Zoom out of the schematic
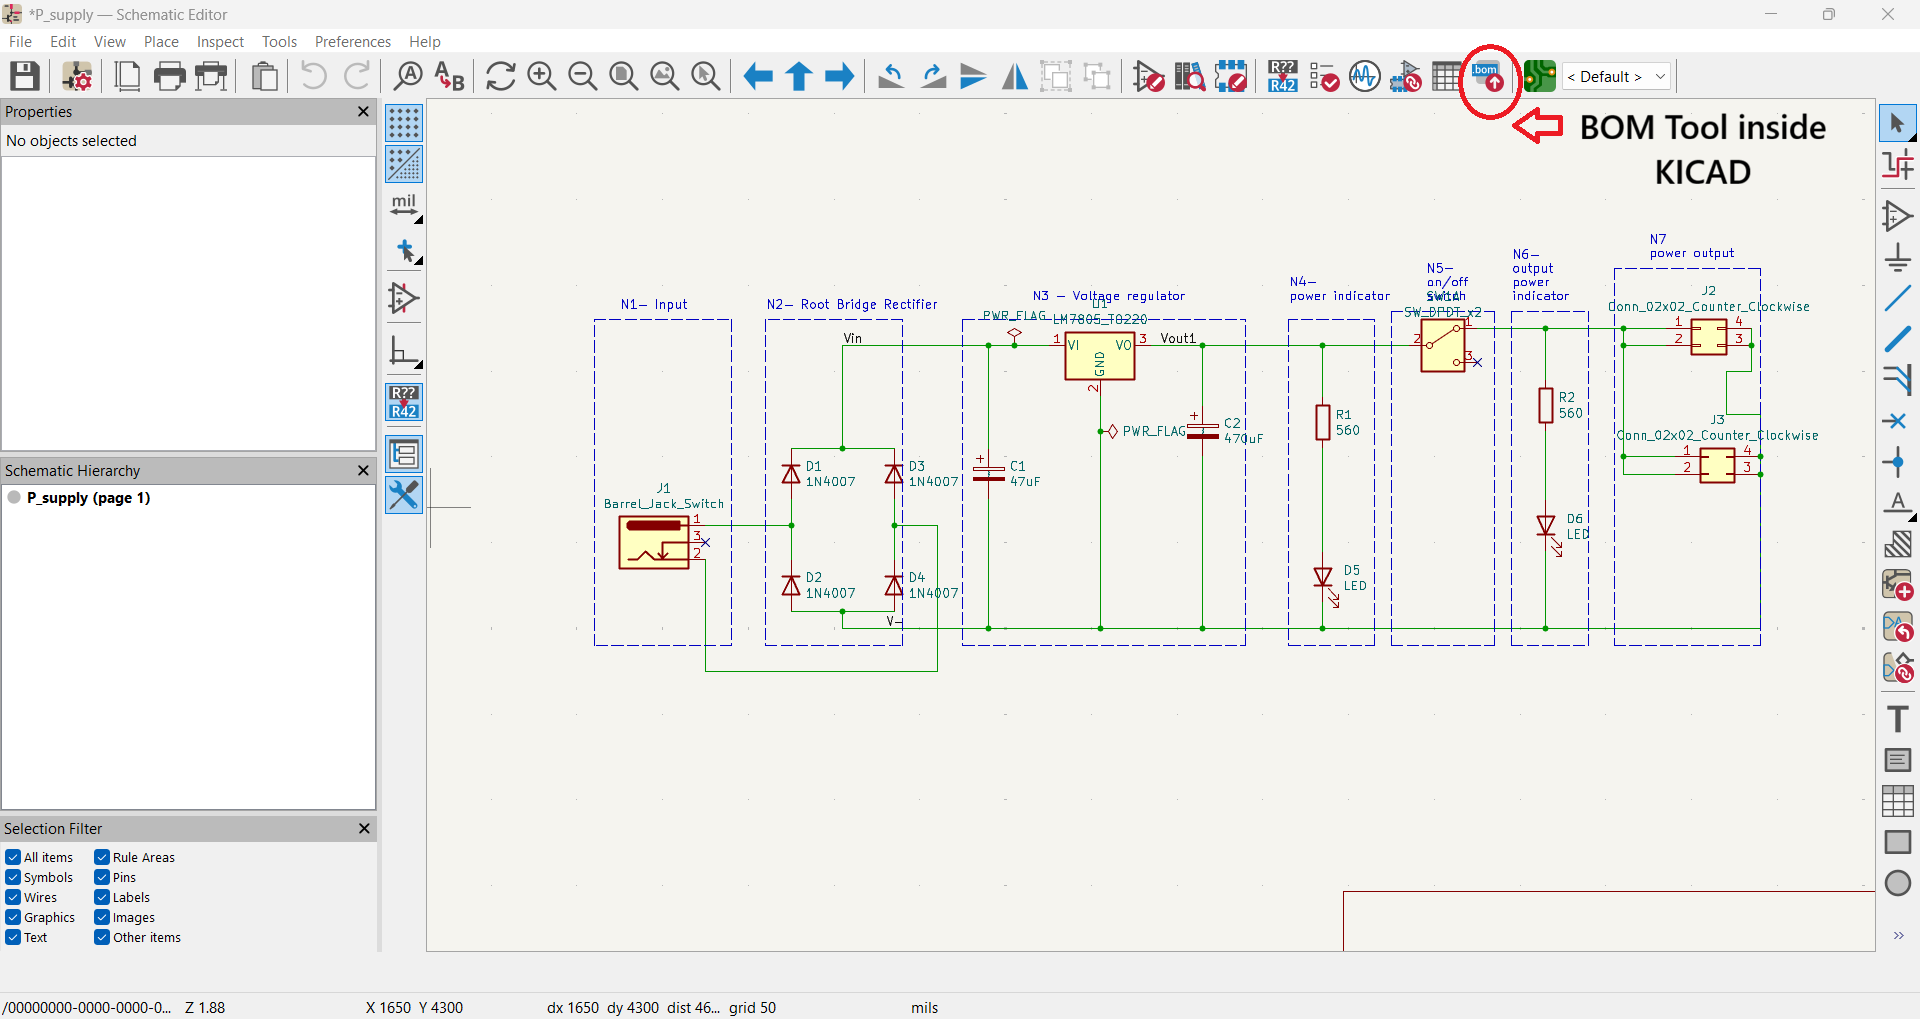The image size is (1920, 1019). (582, 76)
